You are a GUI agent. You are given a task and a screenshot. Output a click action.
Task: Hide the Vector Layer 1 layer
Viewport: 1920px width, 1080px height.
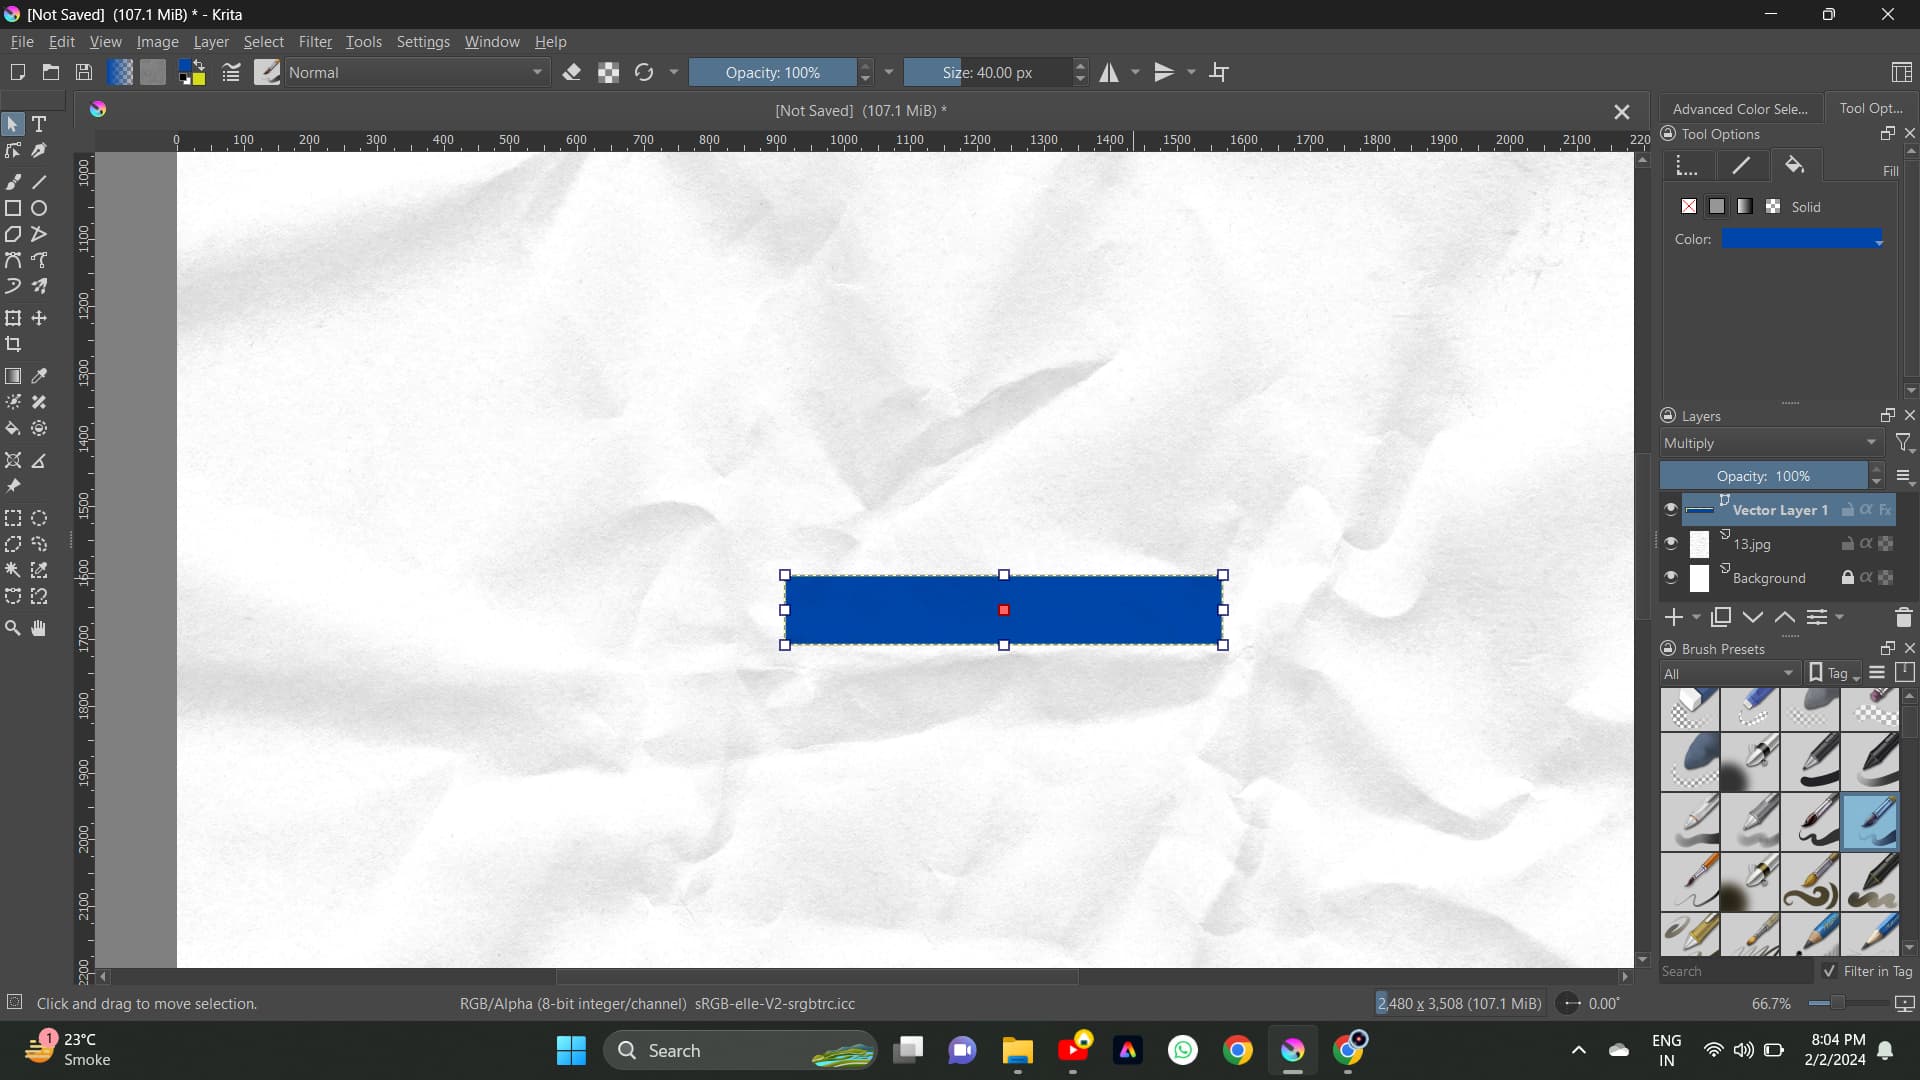tap(1670, 510)
